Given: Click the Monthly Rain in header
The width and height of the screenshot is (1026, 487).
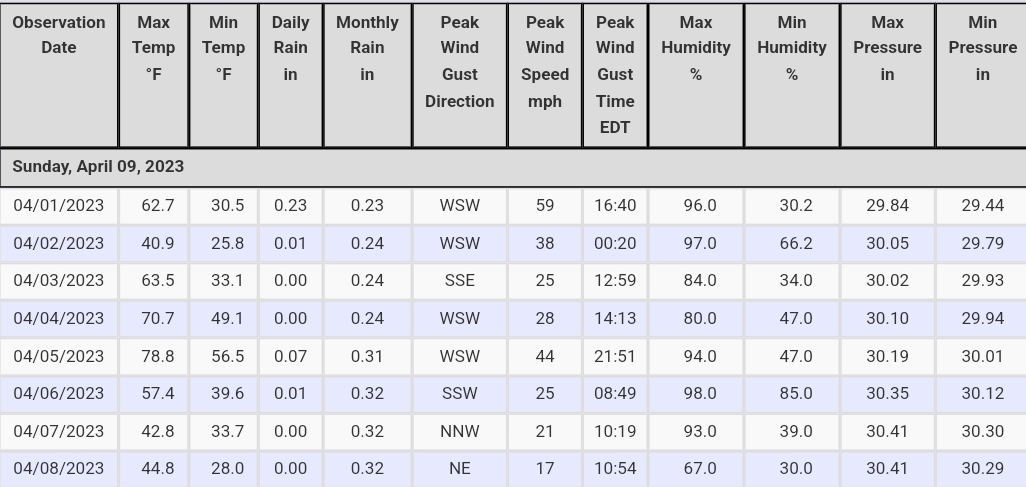Looking at the screenshot, I should [x=367, y=75].
